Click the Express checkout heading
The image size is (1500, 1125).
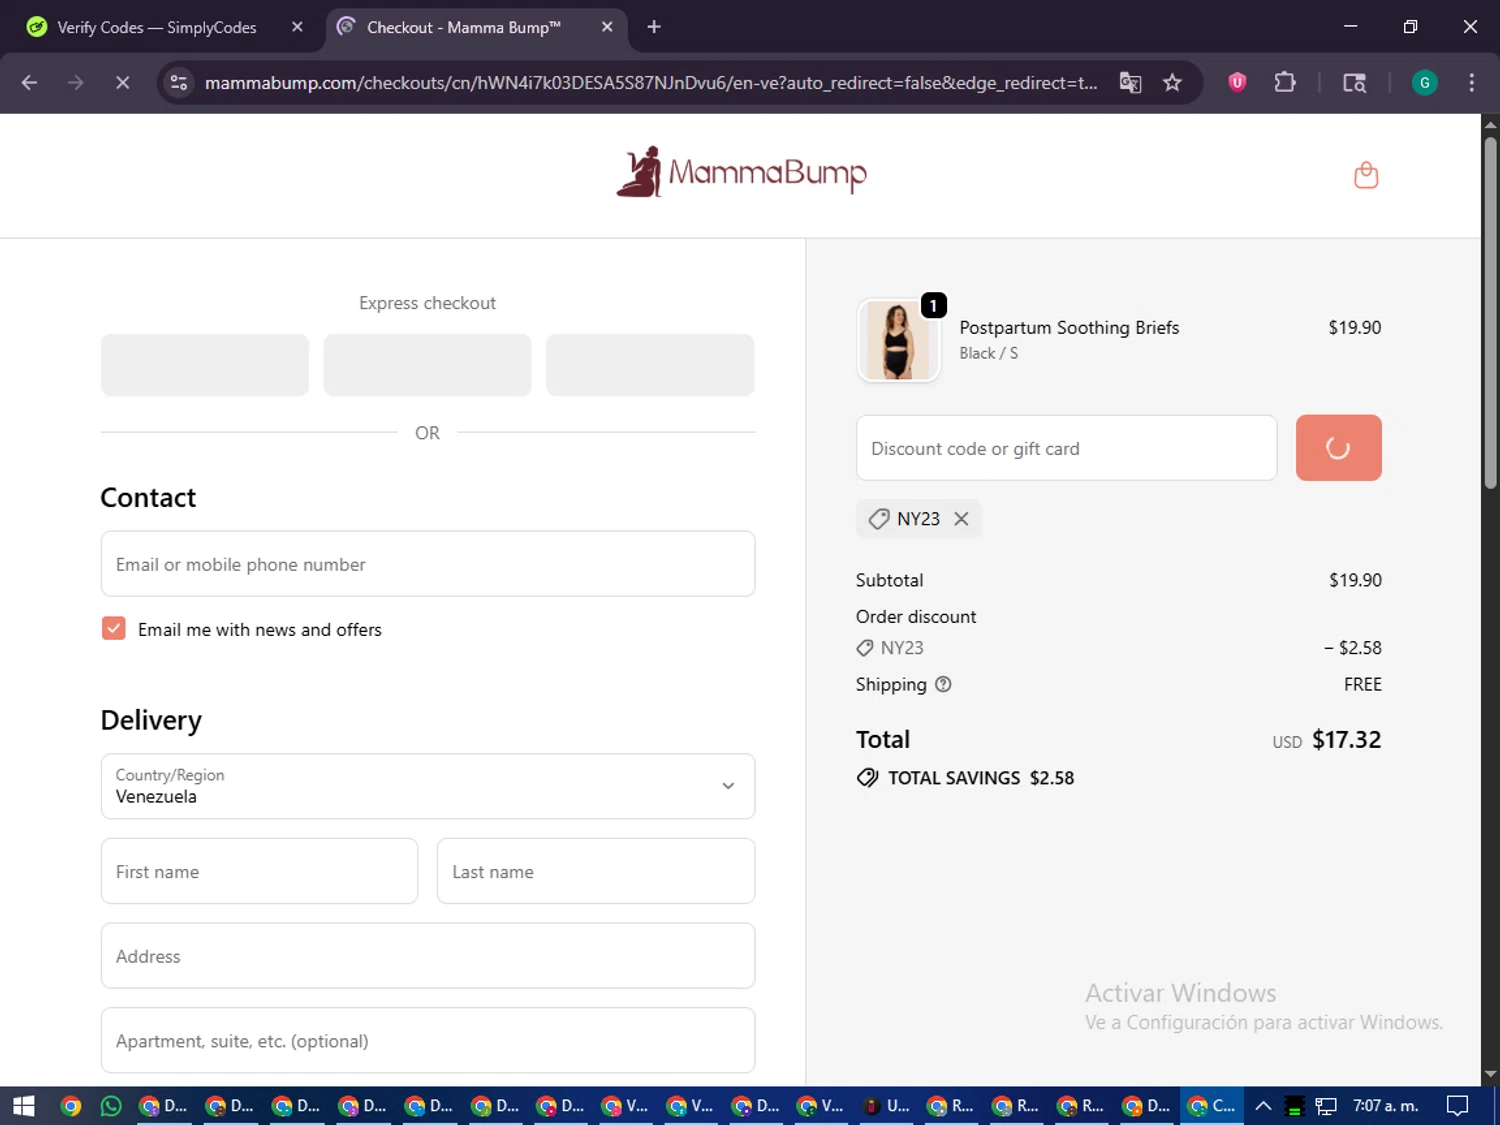[427, 303]
